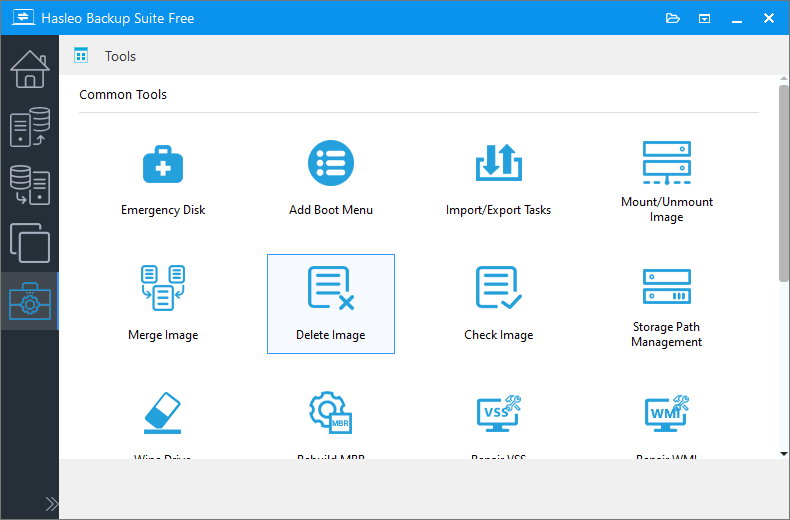Viewport: 790px width, 520px height.
Task: Launch the Repair VSS tool
Action: [498, 413]
